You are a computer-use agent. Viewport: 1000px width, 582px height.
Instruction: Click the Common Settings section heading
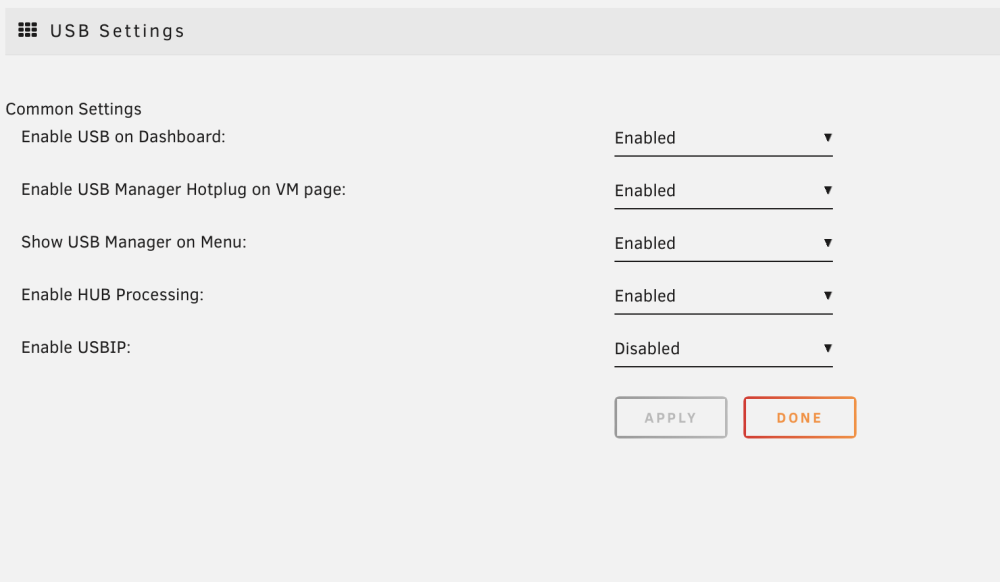pos(73,110)
